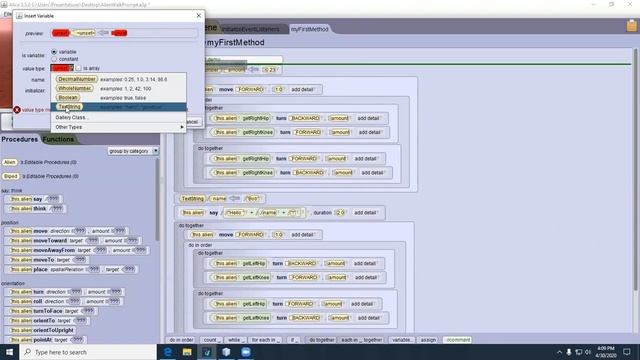Select the this alien turnToFace procedure
The height and width of the screenshot is (360, 640).
point(51,311)
